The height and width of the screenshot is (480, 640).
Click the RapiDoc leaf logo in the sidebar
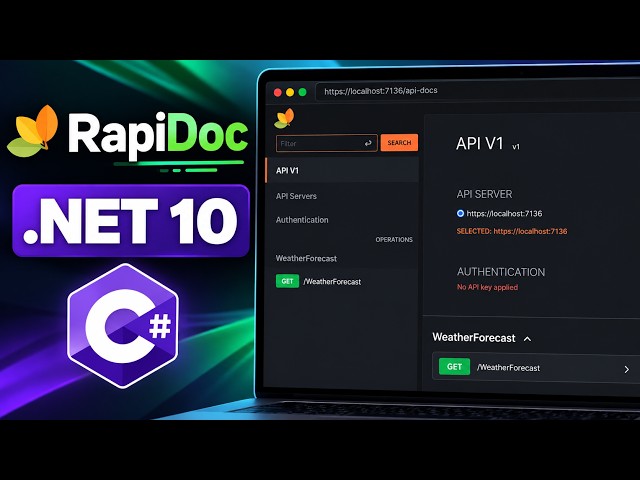click(x=284, y=118)
